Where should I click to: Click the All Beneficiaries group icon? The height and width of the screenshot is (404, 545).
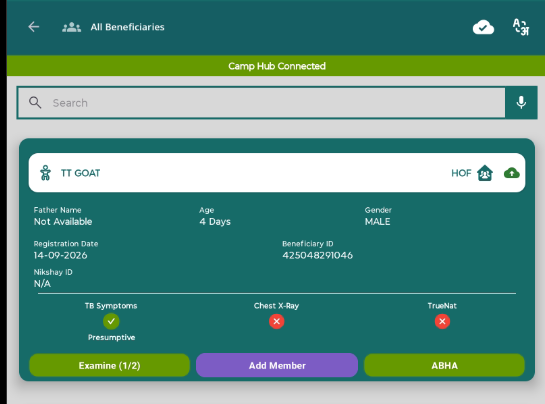click(72, 27)
